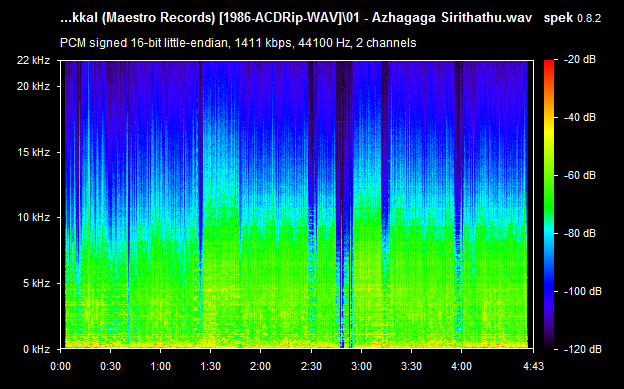Click the red top of color scale bar
Viewport: 624px width, 389px height.
549,63
